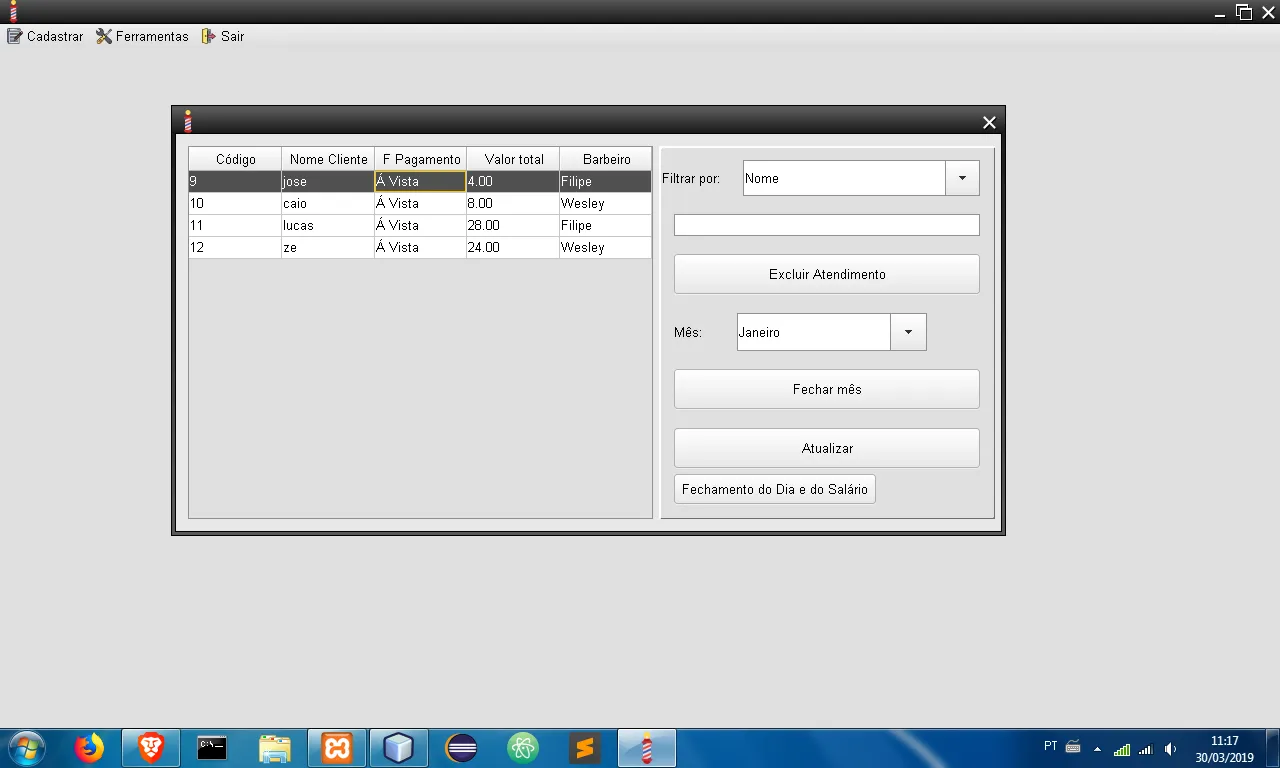Viewport: 1280px width, 768px height.
Task: Expand the Mês month dropdown arrow
Action: (908, 332)
